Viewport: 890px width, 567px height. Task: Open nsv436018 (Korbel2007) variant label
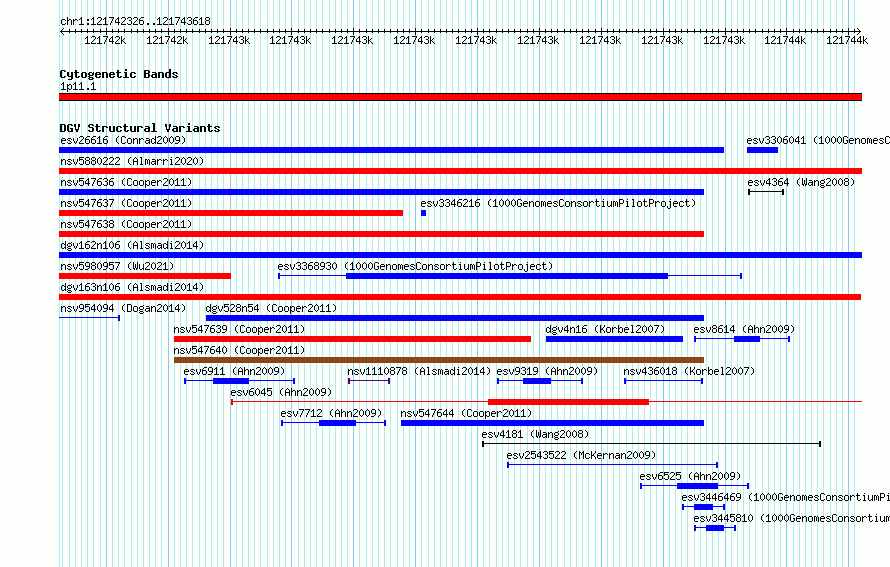pyautogui.click(x=689, y=371)
